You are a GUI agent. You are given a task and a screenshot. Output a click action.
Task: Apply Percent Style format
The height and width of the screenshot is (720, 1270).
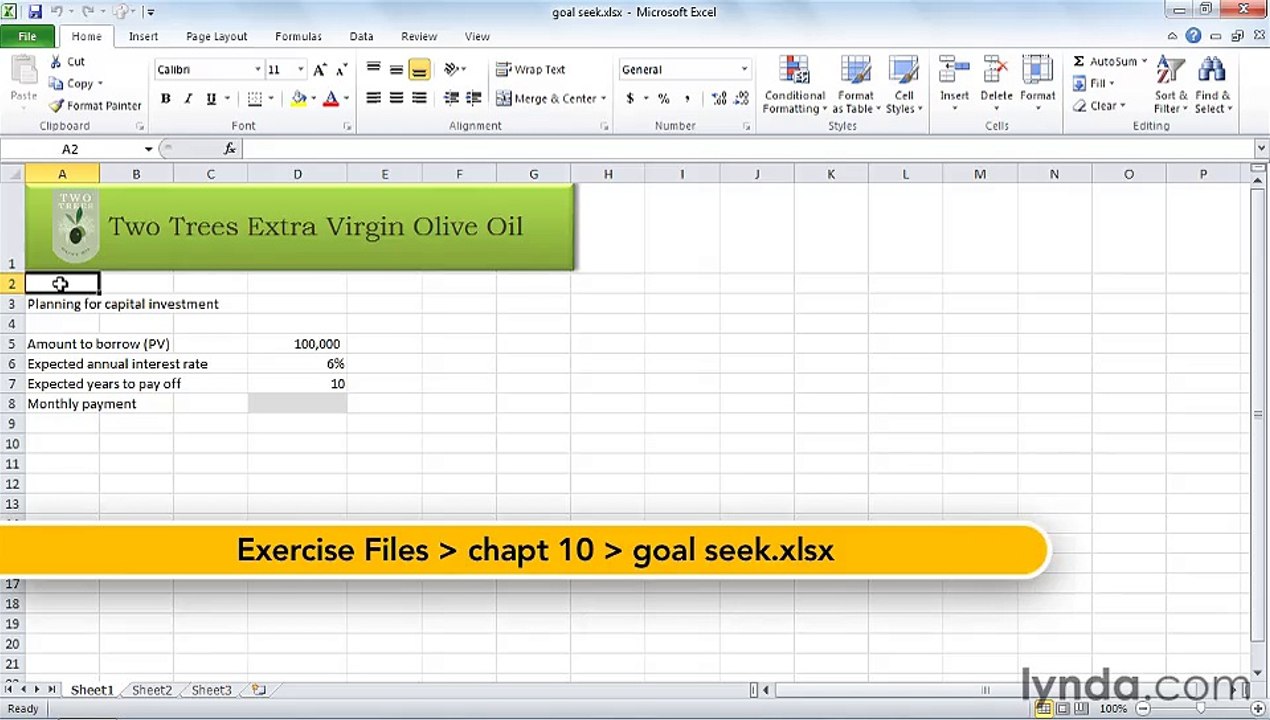[x=663, y=98]
